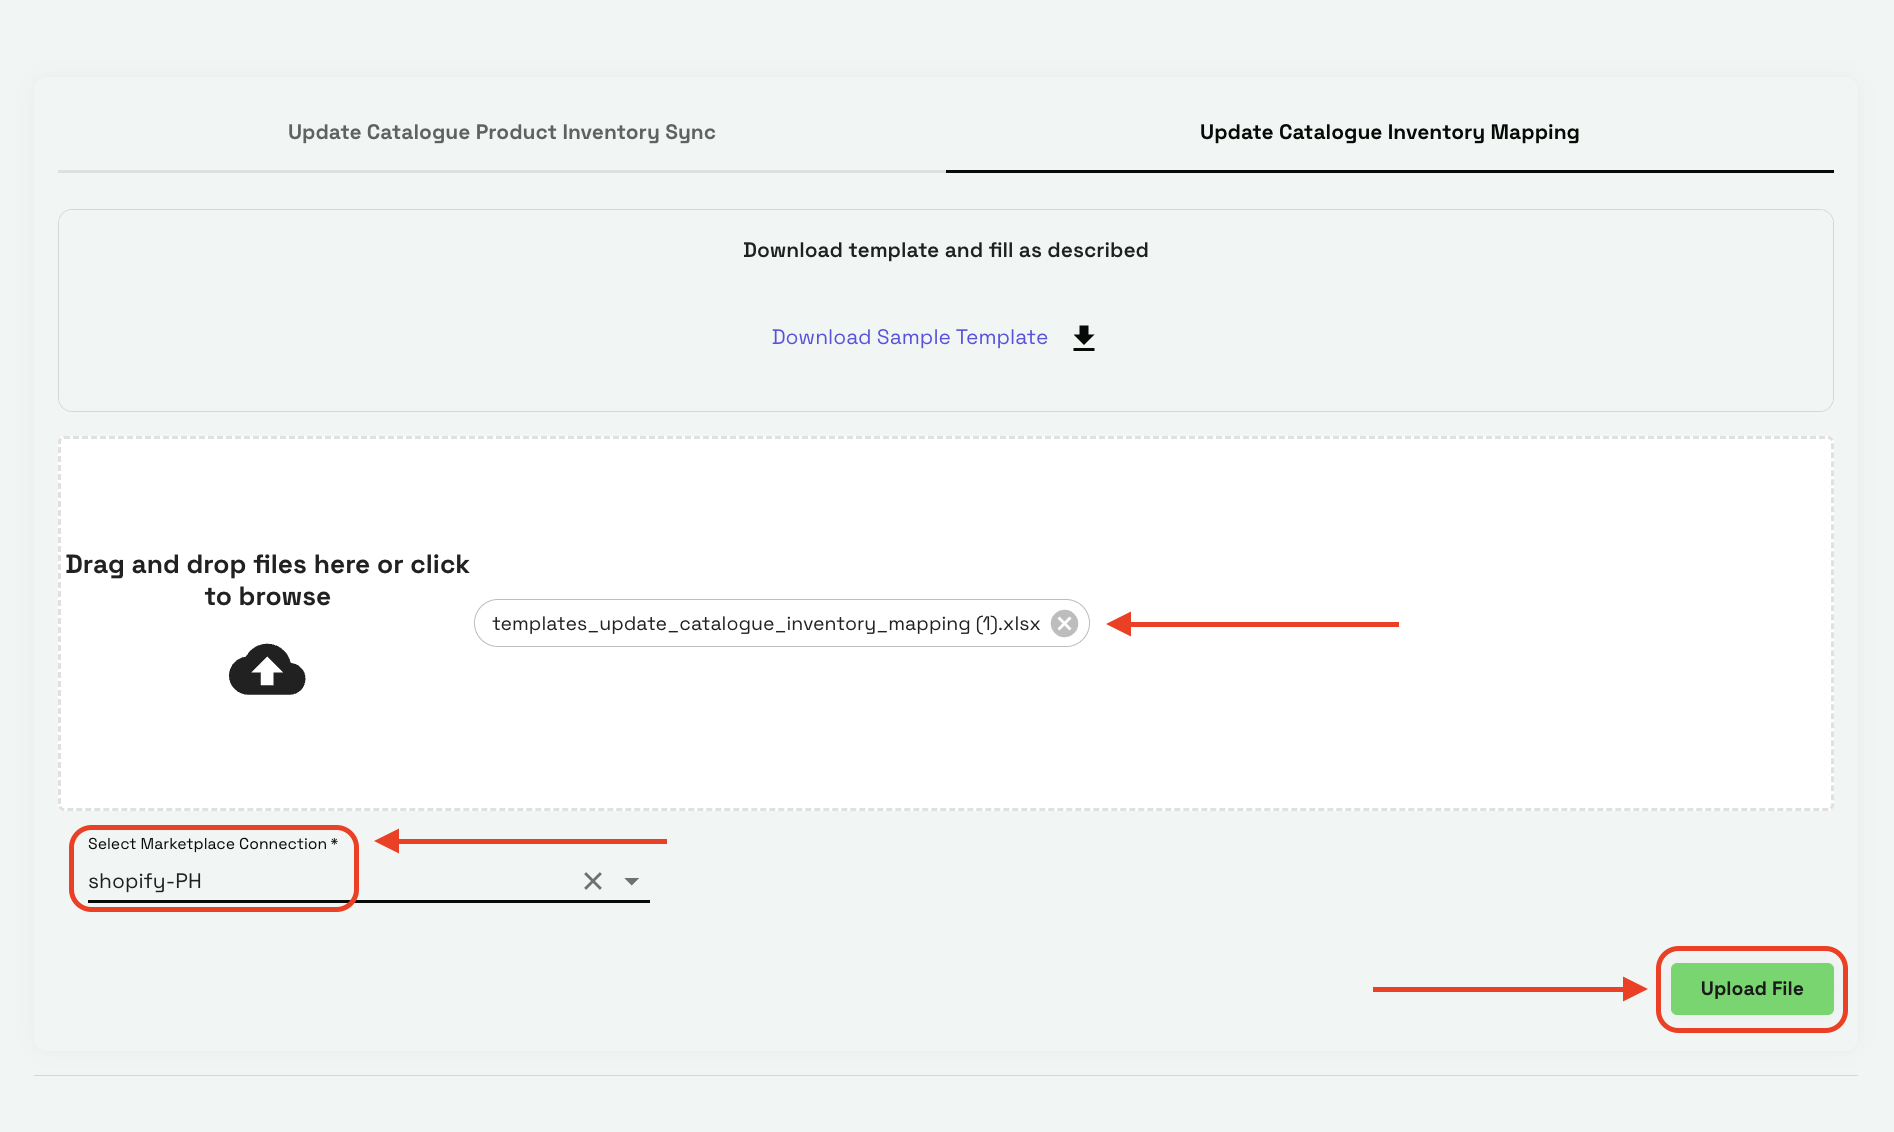Screen dimensions: 1894x1132
Task: Click the templates_update_catalogue_inventory_mapping file name
Action: pos(766,624)
